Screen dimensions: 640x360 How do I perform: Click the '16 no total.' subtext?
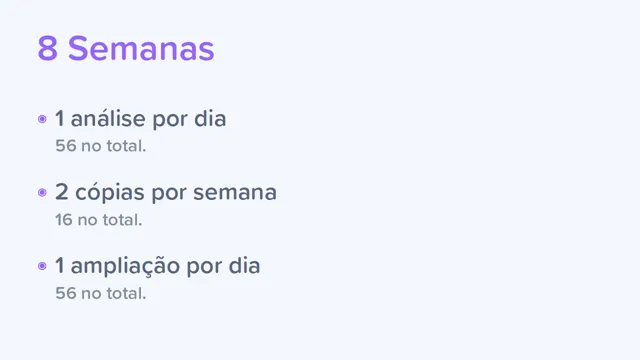pos(98,220)
